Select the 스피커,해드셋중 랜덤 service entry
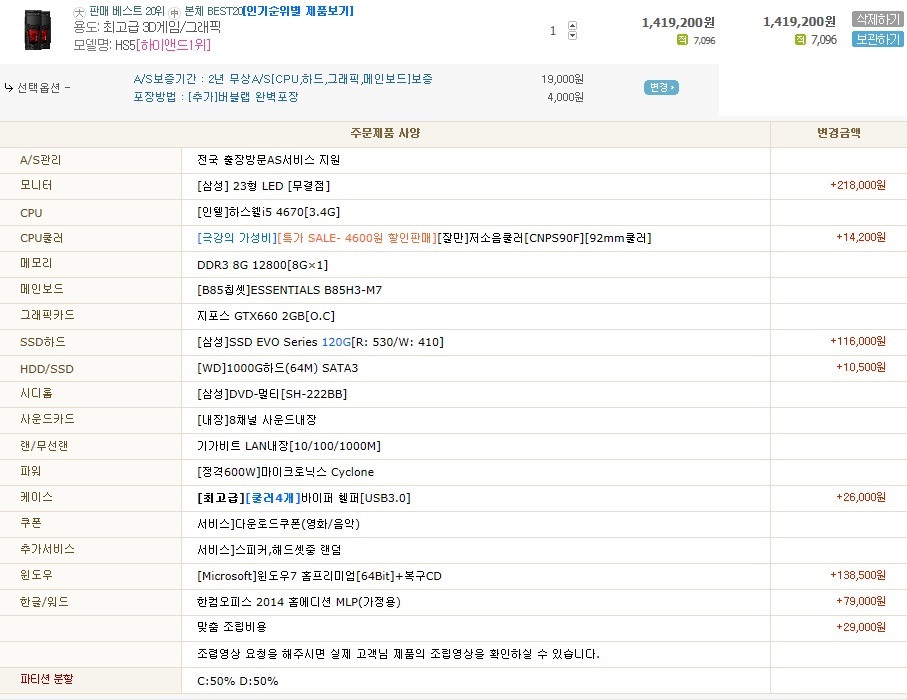Viewport: 907px width, 700px height. (269, 550)
